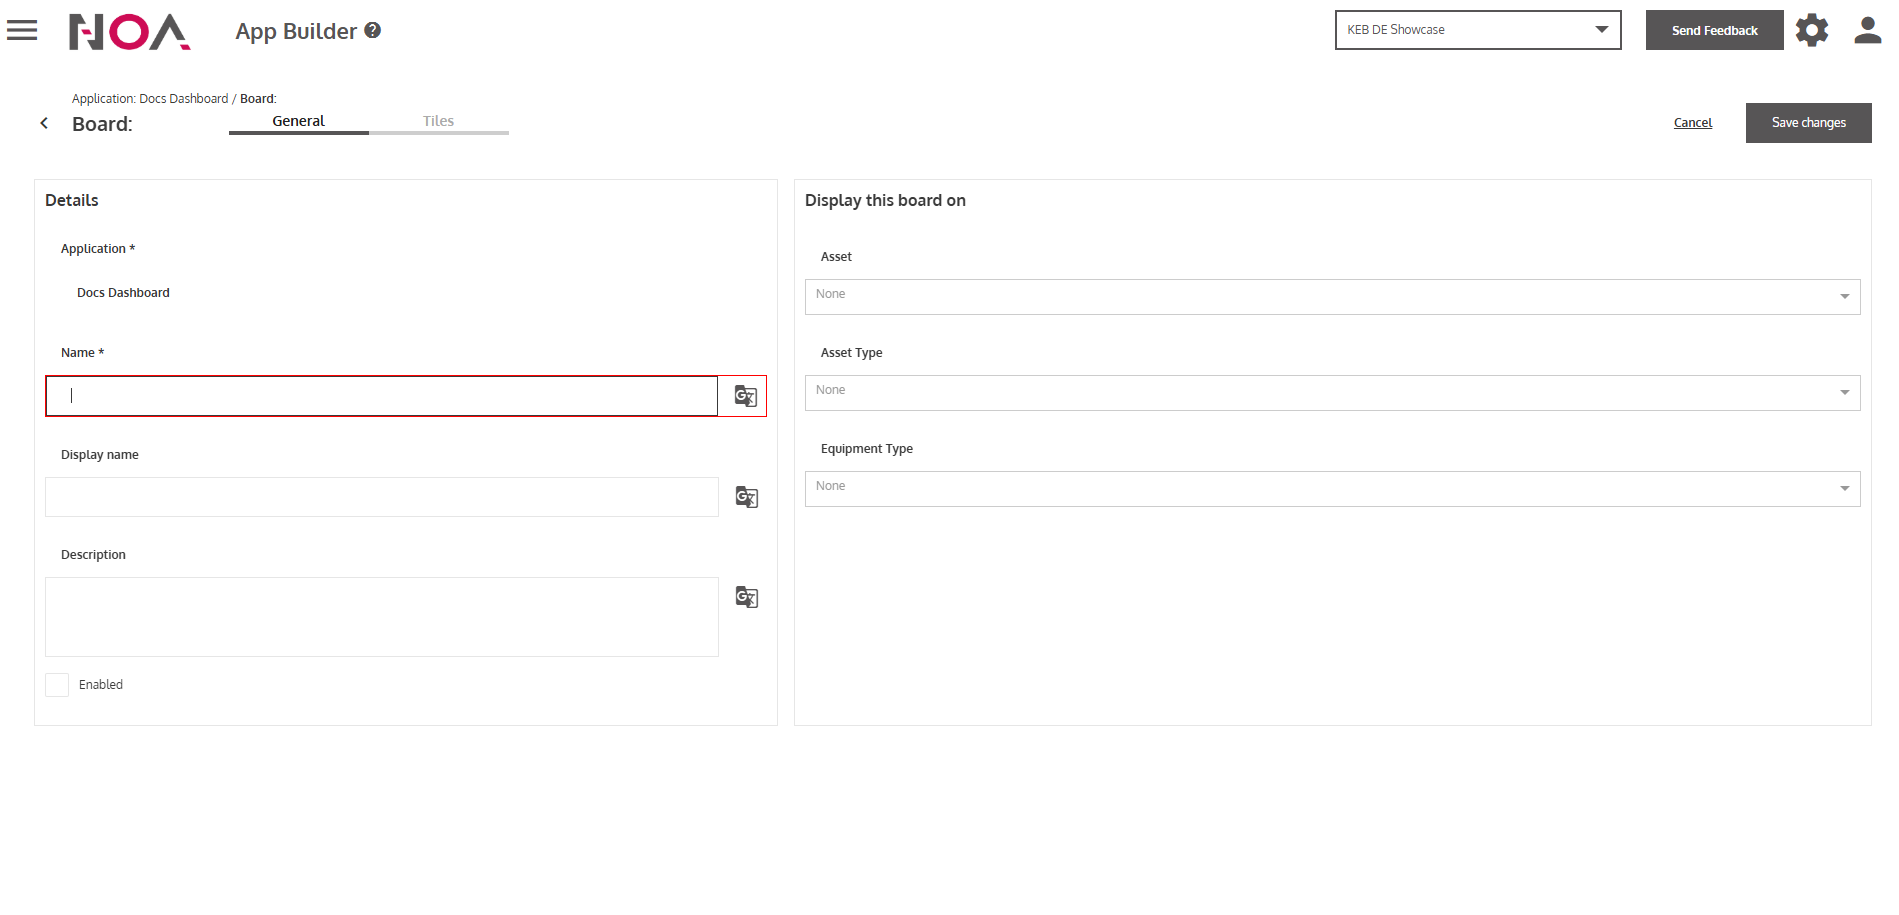Open the KEB DE Showcase dropdown
Image resolution: width=1899 pixels, height=915 pixels.
coord(1477,30)
